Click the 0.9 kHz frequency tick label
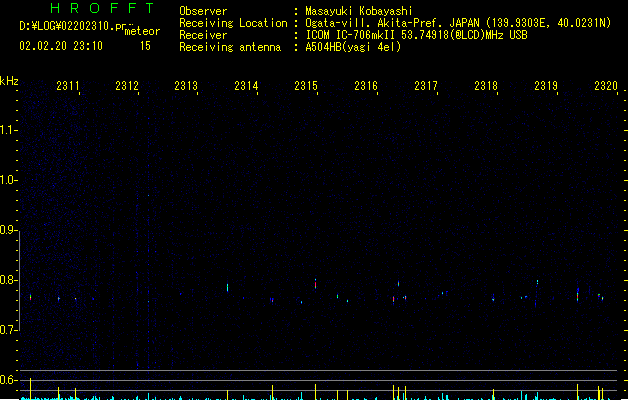Viewport: 629px width, 400px height. coord(7,230)
